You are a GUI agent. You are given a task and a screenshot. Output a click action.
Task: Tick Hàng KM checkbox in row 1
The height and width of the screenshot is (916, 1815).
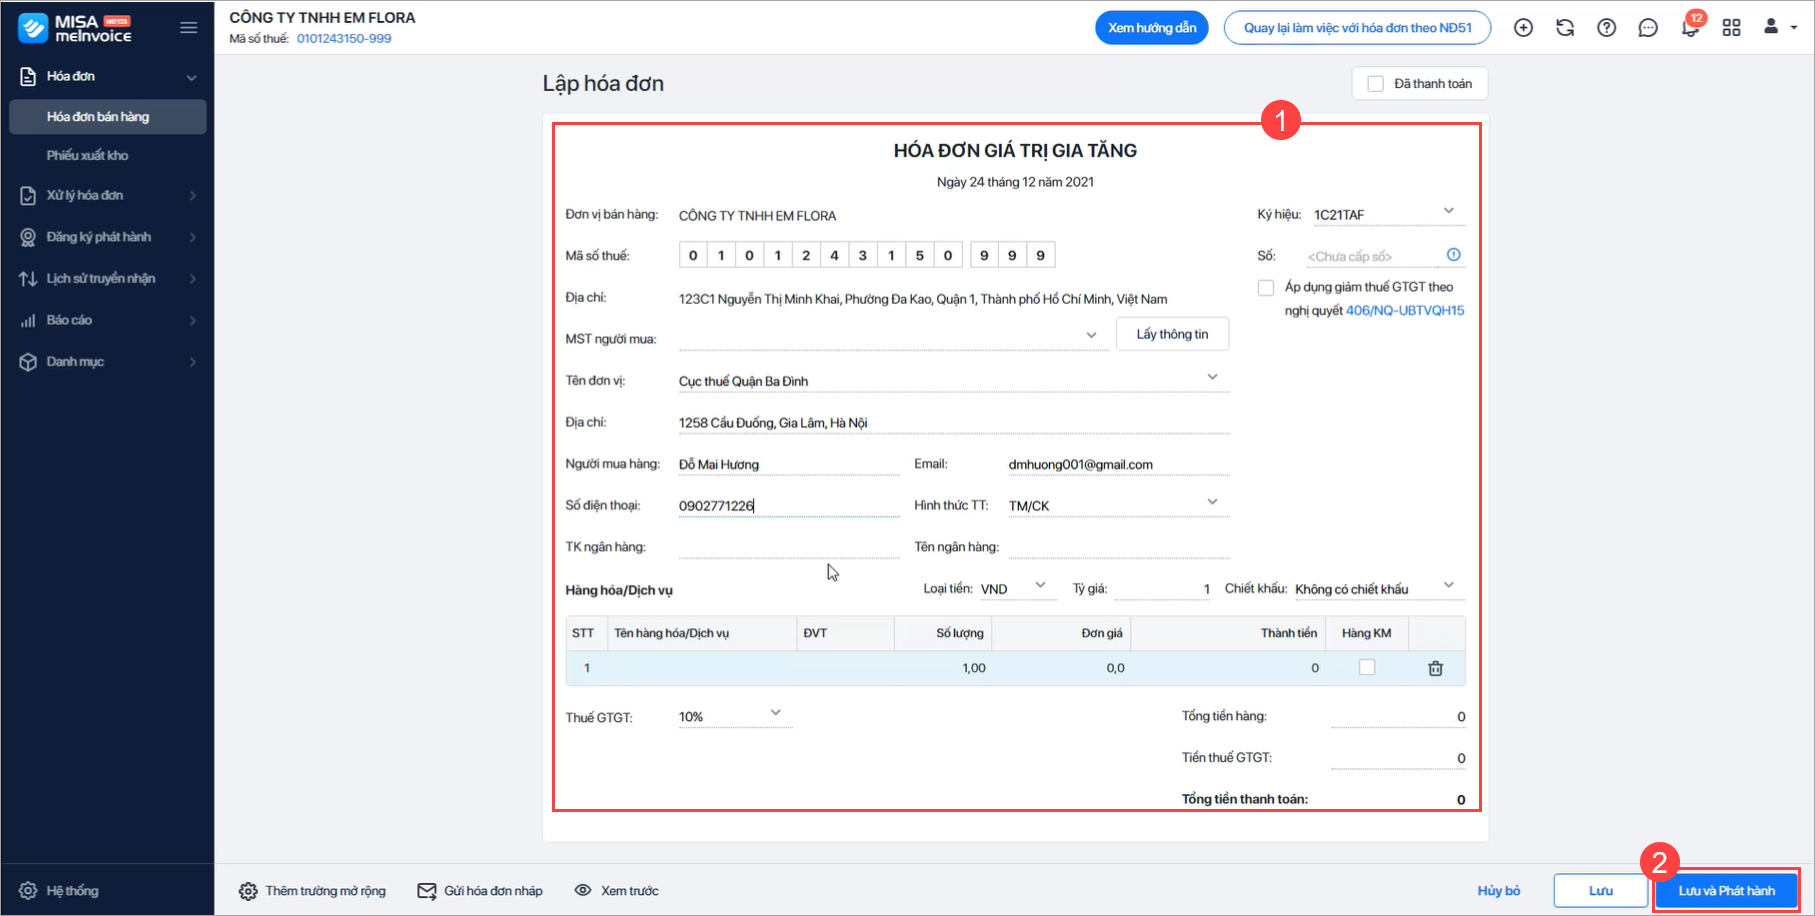click(1367, 667)
